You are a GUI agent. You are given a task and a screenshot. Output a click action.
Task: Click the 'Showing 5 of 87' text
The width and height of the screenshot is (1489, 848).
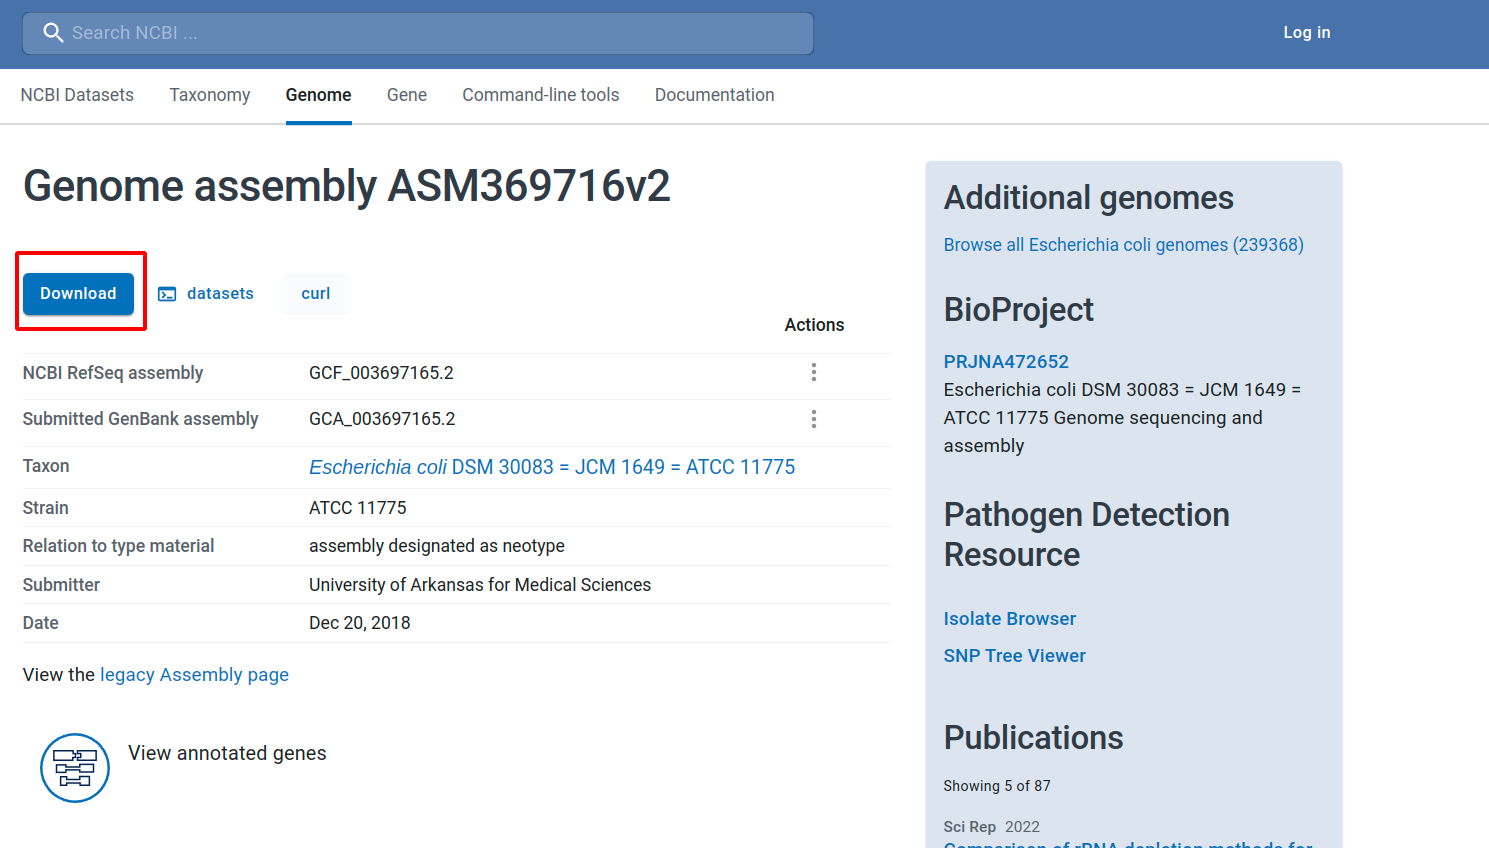pyautogui.click(x=997, y=786)
